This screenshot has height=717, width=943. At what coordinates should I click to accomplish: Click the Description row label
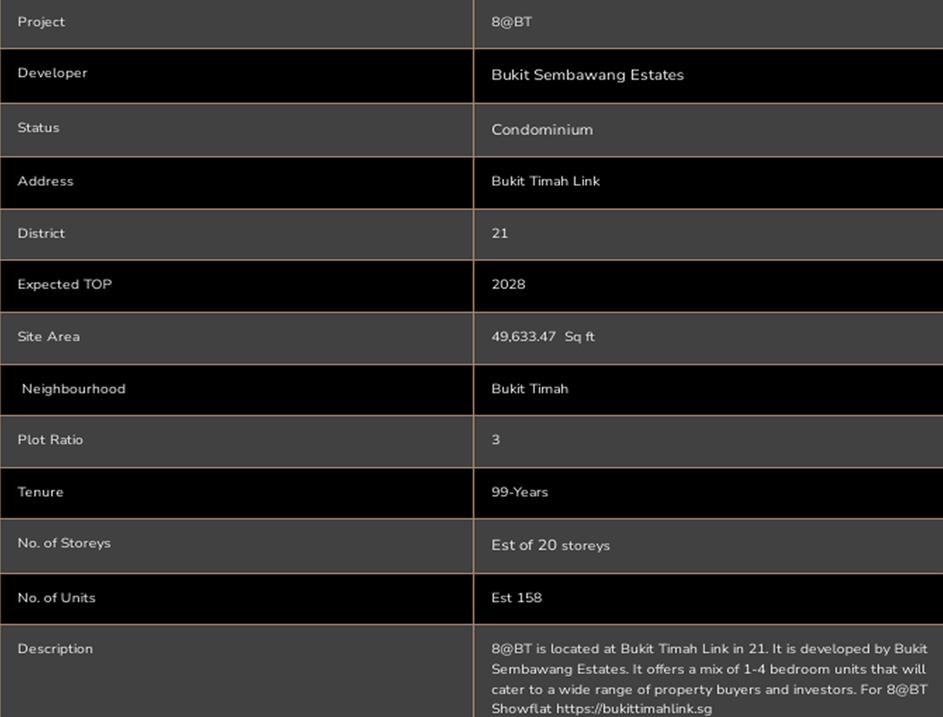tap(55, 649)
